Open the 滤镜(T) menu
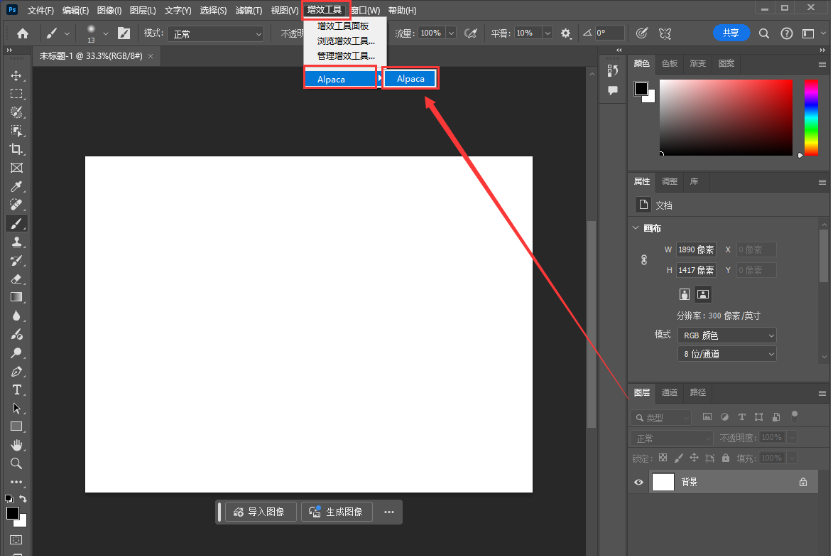 [x=249, y=10]
